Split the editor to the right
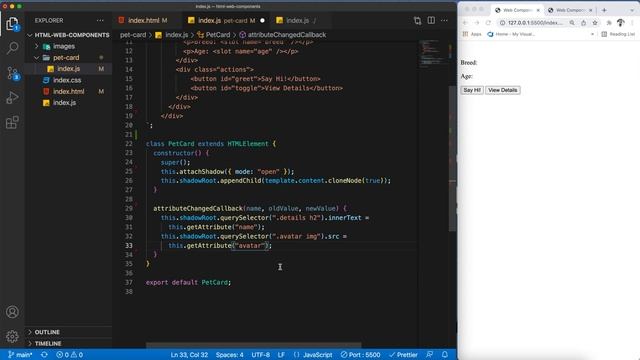The height and width of the screenshot is (360, 640). tap(431, 20)
